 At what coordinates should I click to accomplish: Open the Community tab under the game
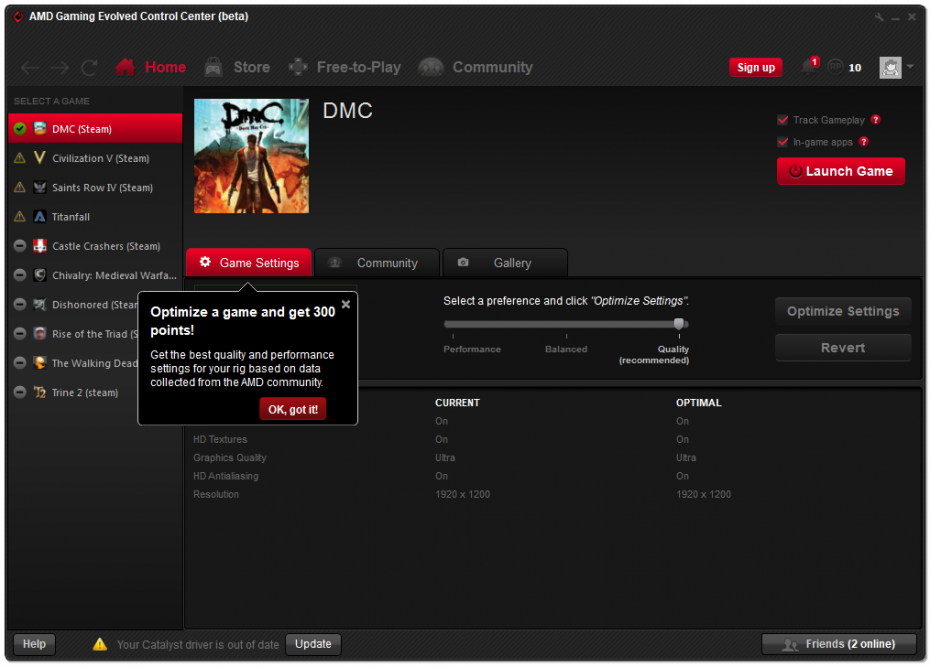point(377,263)
